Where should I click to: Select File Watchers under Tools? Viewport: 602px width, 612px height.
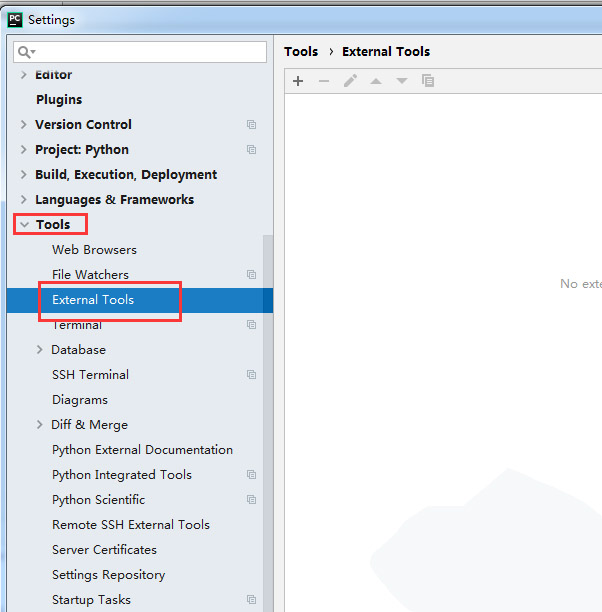(x=90, y=274)
